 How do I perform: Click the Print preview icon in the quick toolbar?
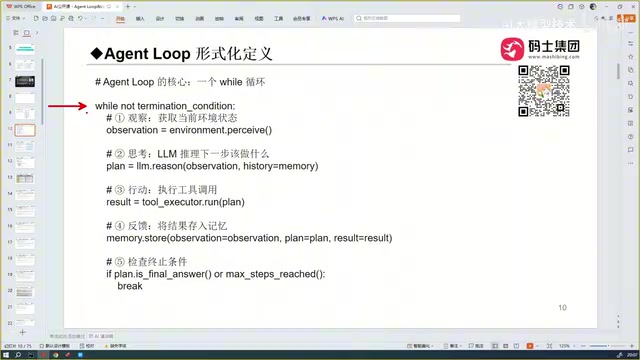pos(71,18)
